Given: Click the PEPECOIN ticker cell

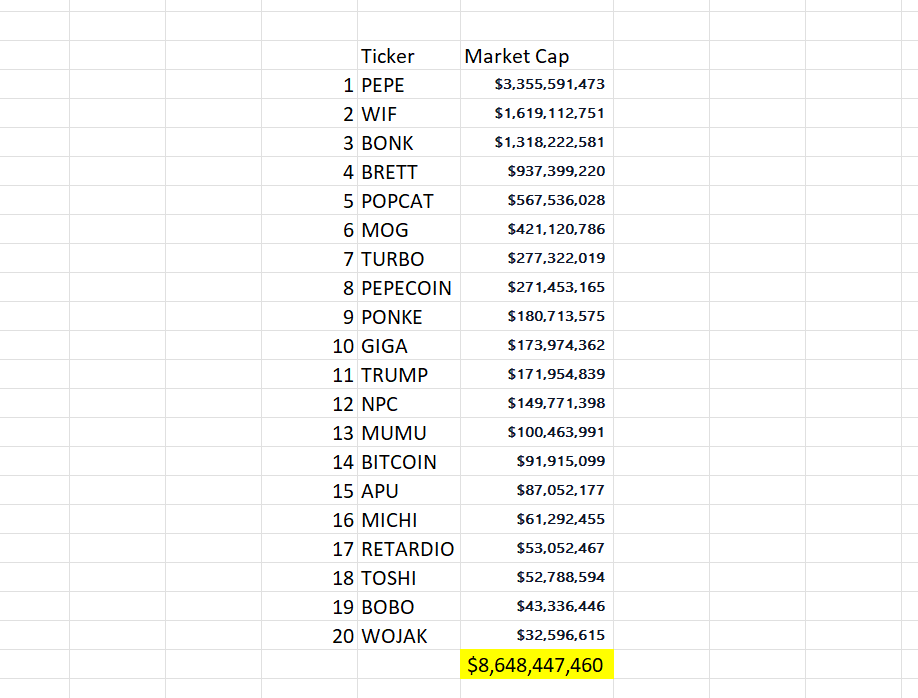Looking at the screenshot, I should (409, 288).
